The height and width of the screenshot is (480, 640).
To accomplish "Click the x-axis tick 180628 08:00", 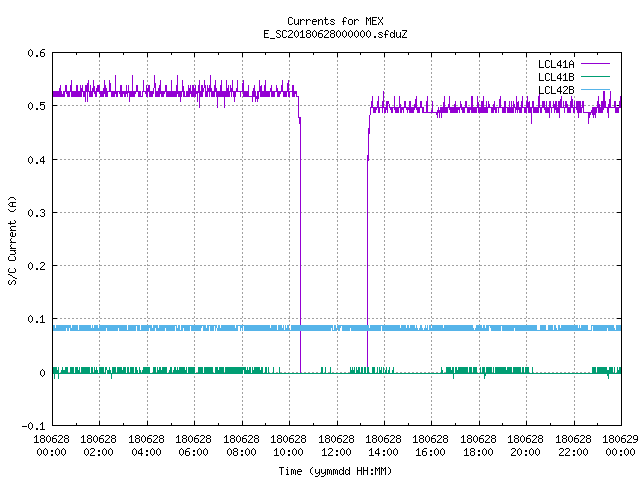I will coord(241,446).
